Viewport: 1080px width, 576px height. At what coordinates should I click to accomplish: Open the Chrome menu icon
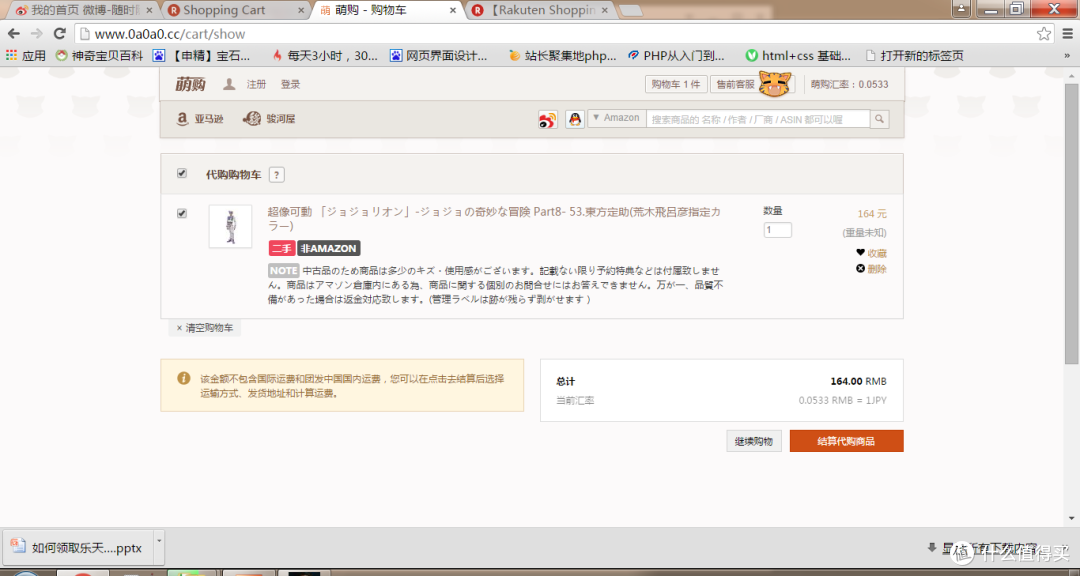point(1068,34)
